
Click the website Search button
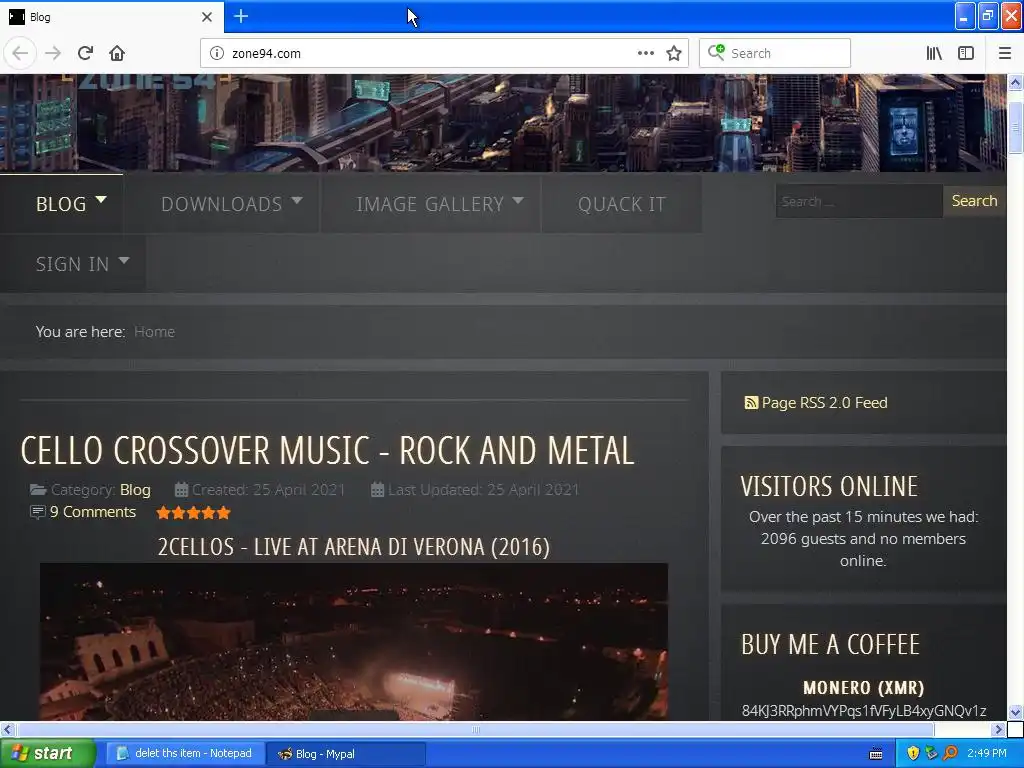[974, 200]
